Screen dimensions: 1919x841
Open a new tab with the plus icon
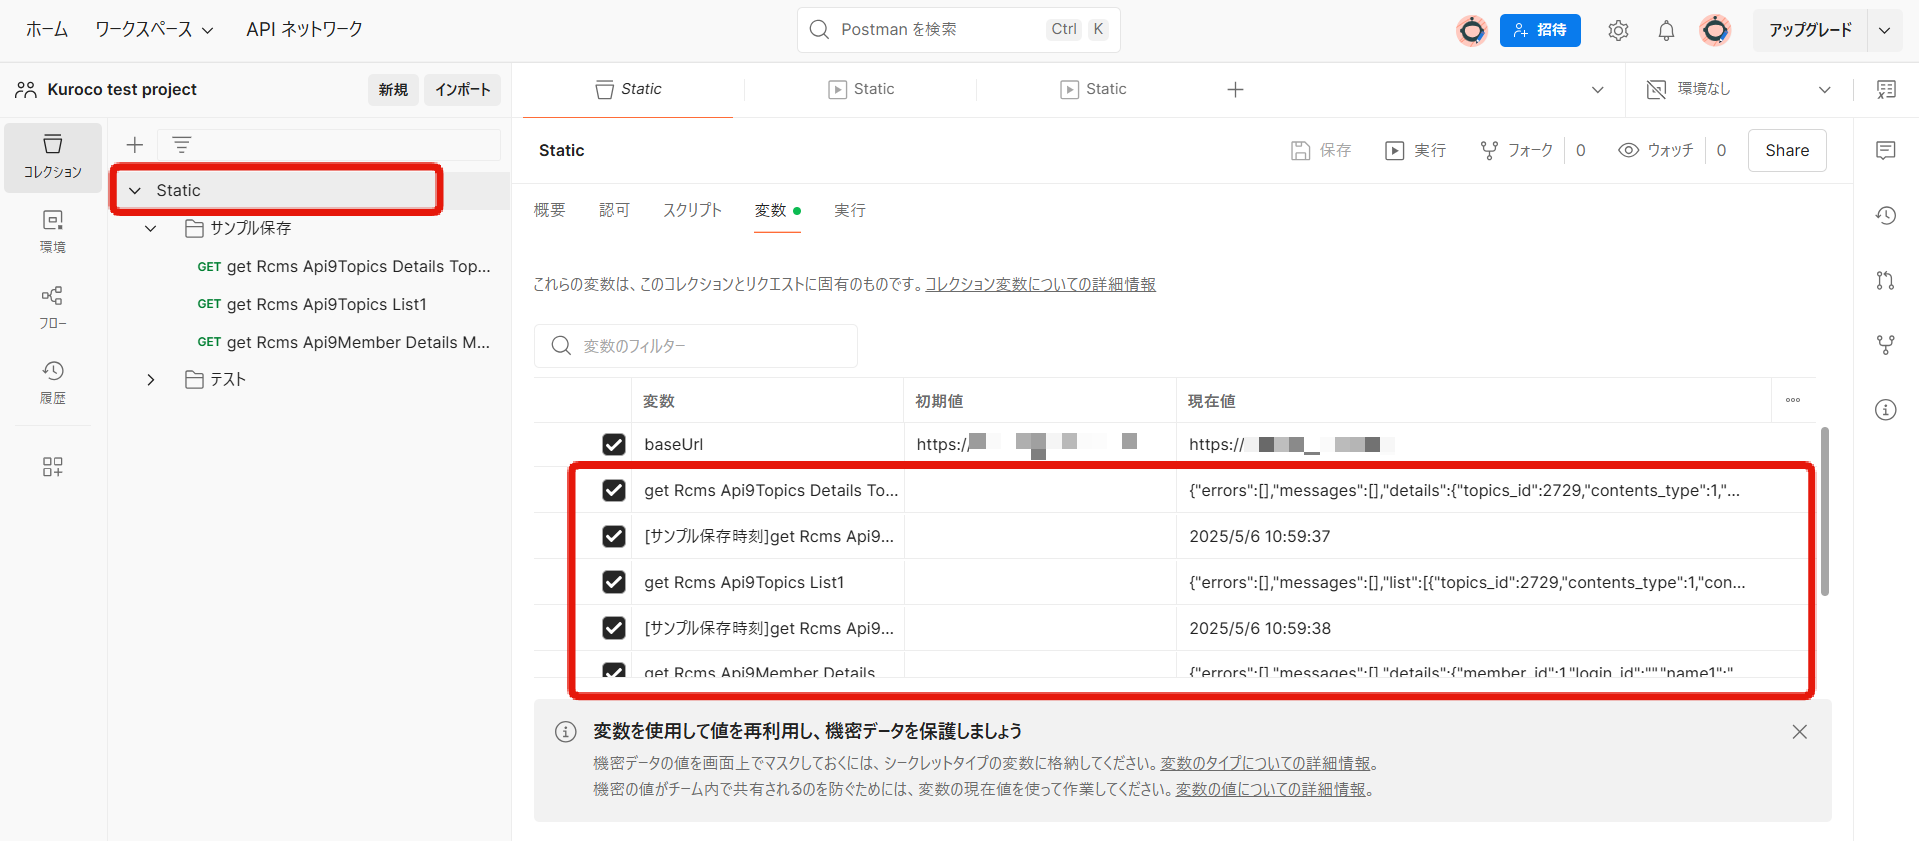click(x=1236, y=90)
